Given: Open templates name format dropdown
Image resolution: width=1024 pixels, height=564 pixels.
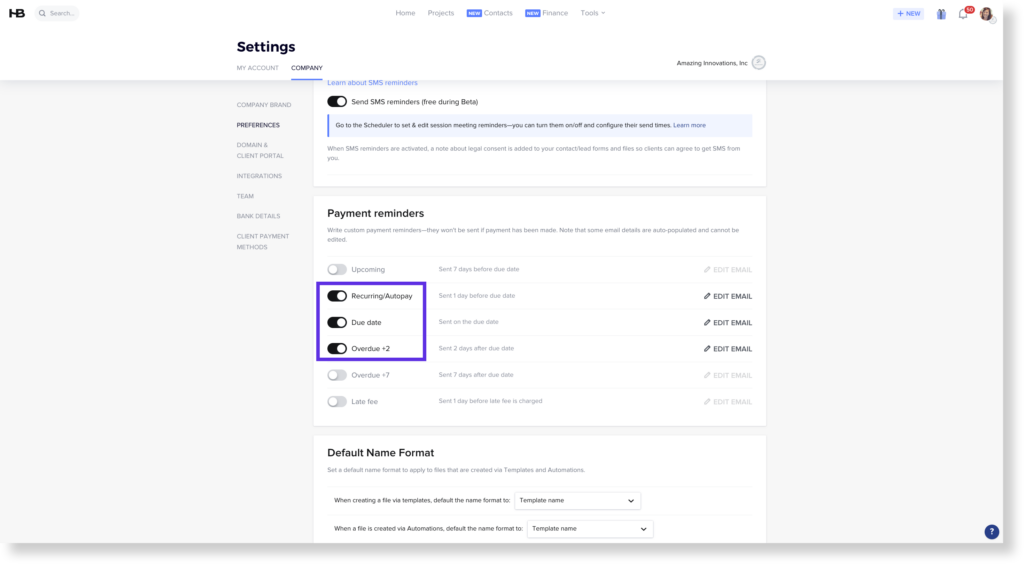Looking at the screenshot, I should click(x=577, y=501).
